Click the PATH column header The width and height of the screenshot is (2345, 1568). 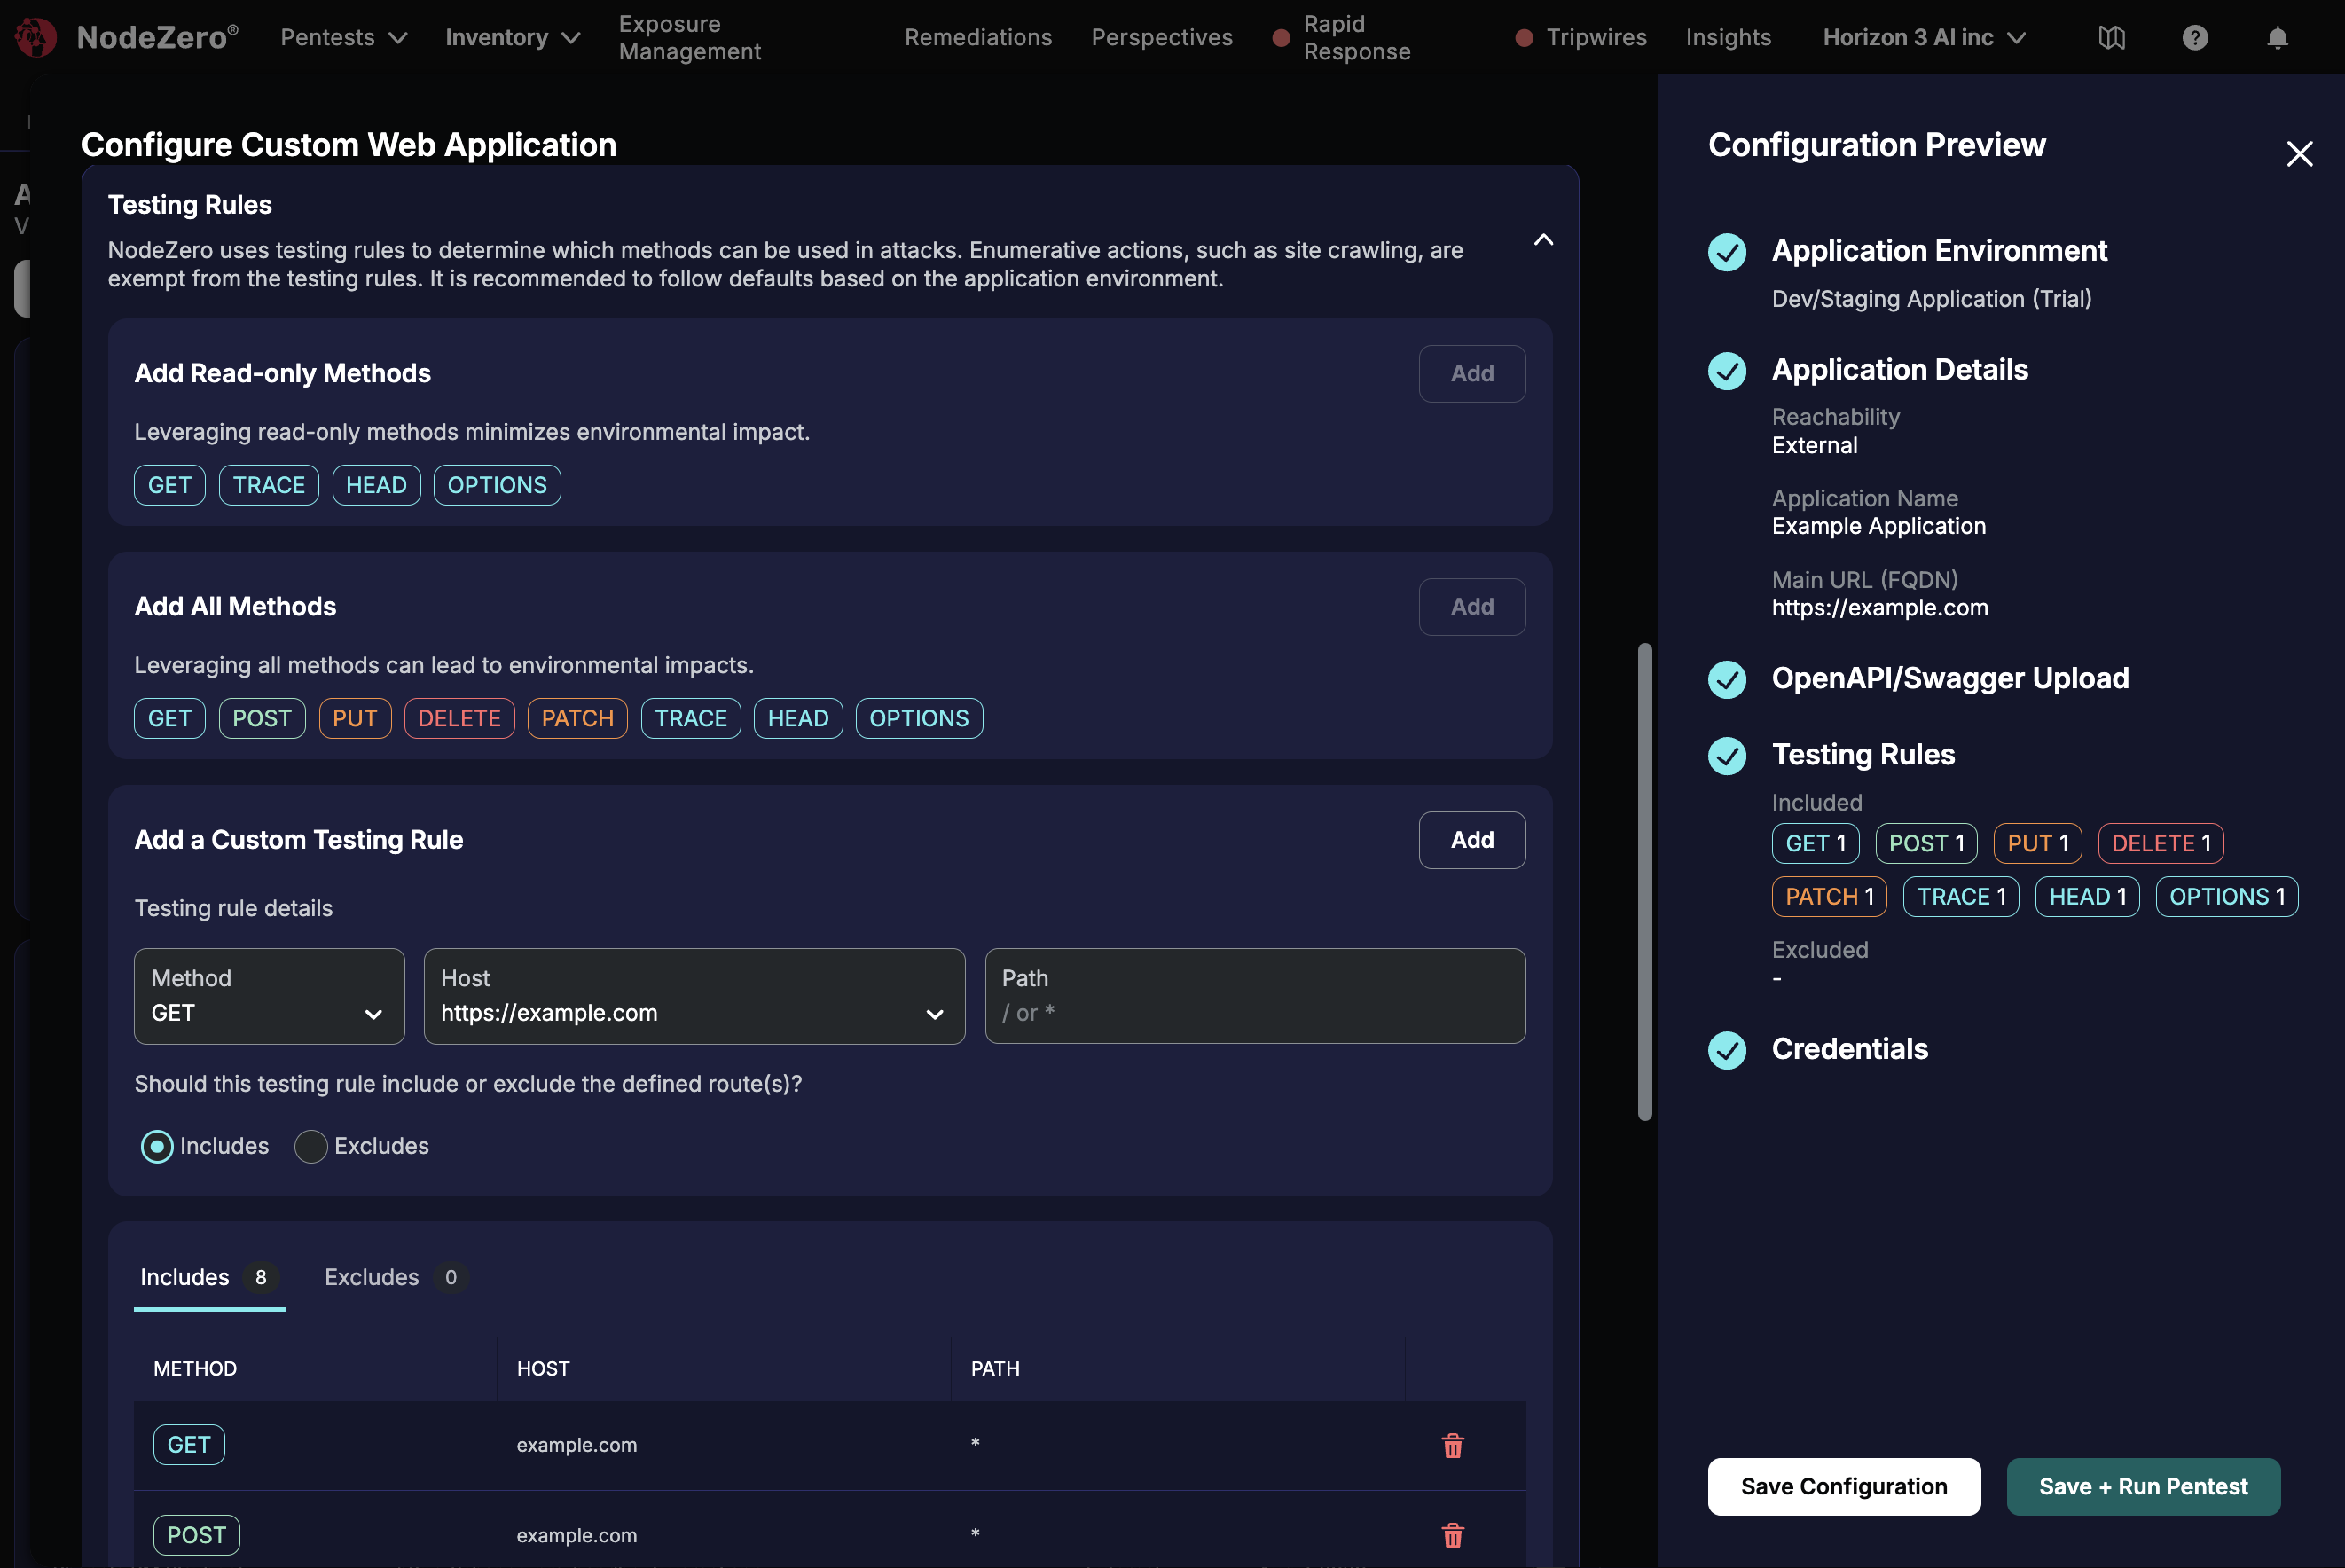[995, 1368]
